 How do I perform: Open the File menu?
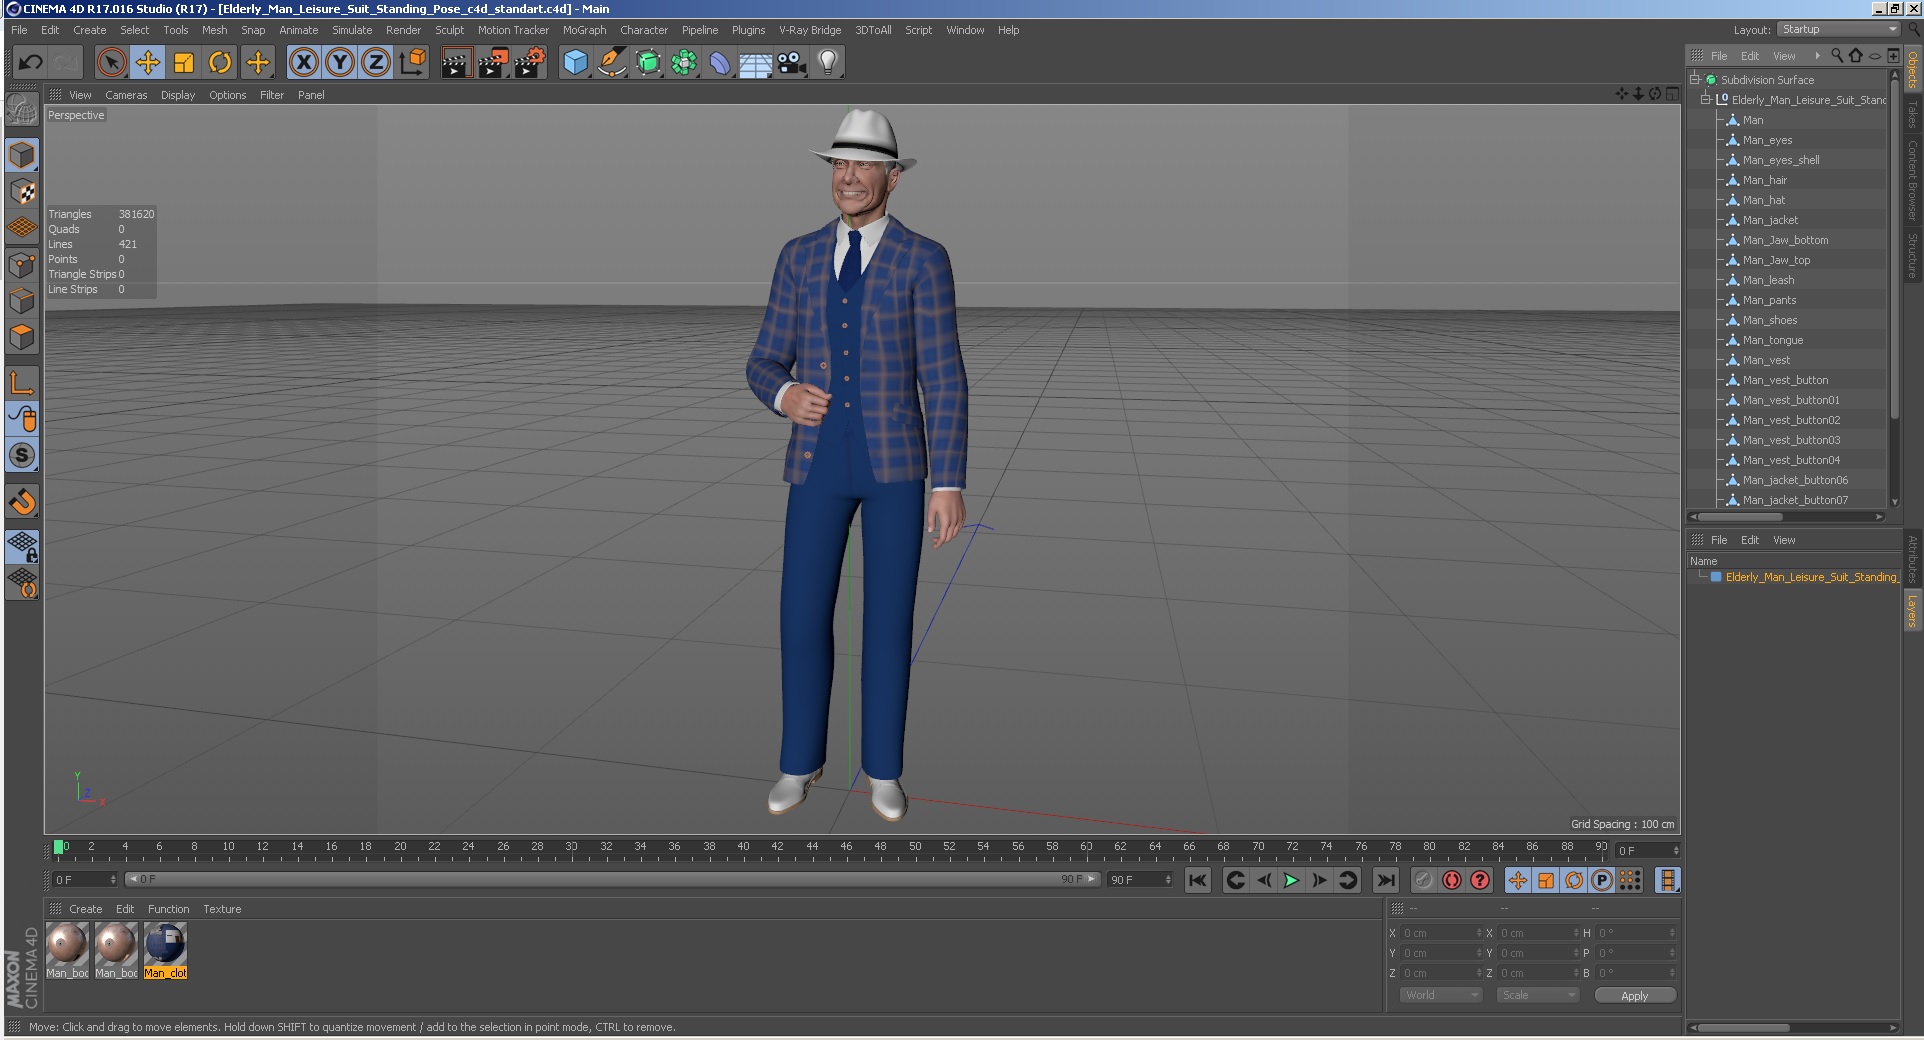point(19,30)
